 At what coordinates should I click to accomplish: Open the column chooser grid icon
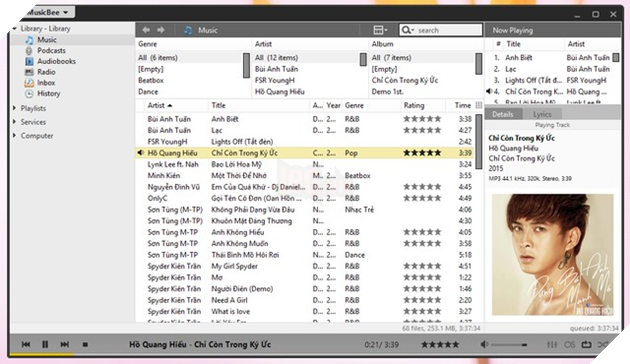coord(479,105)
